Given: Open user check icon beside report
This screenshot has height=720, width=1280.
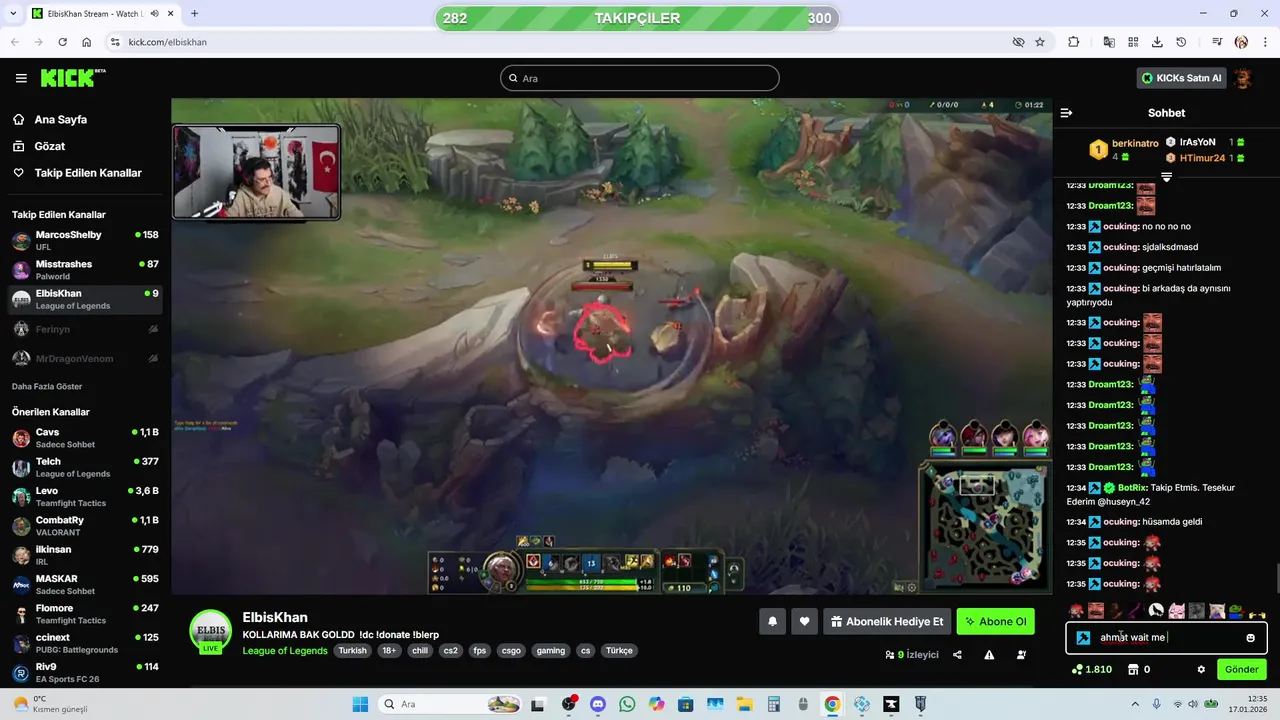Looking at the screenshot, I should [x=1021, y=655].
